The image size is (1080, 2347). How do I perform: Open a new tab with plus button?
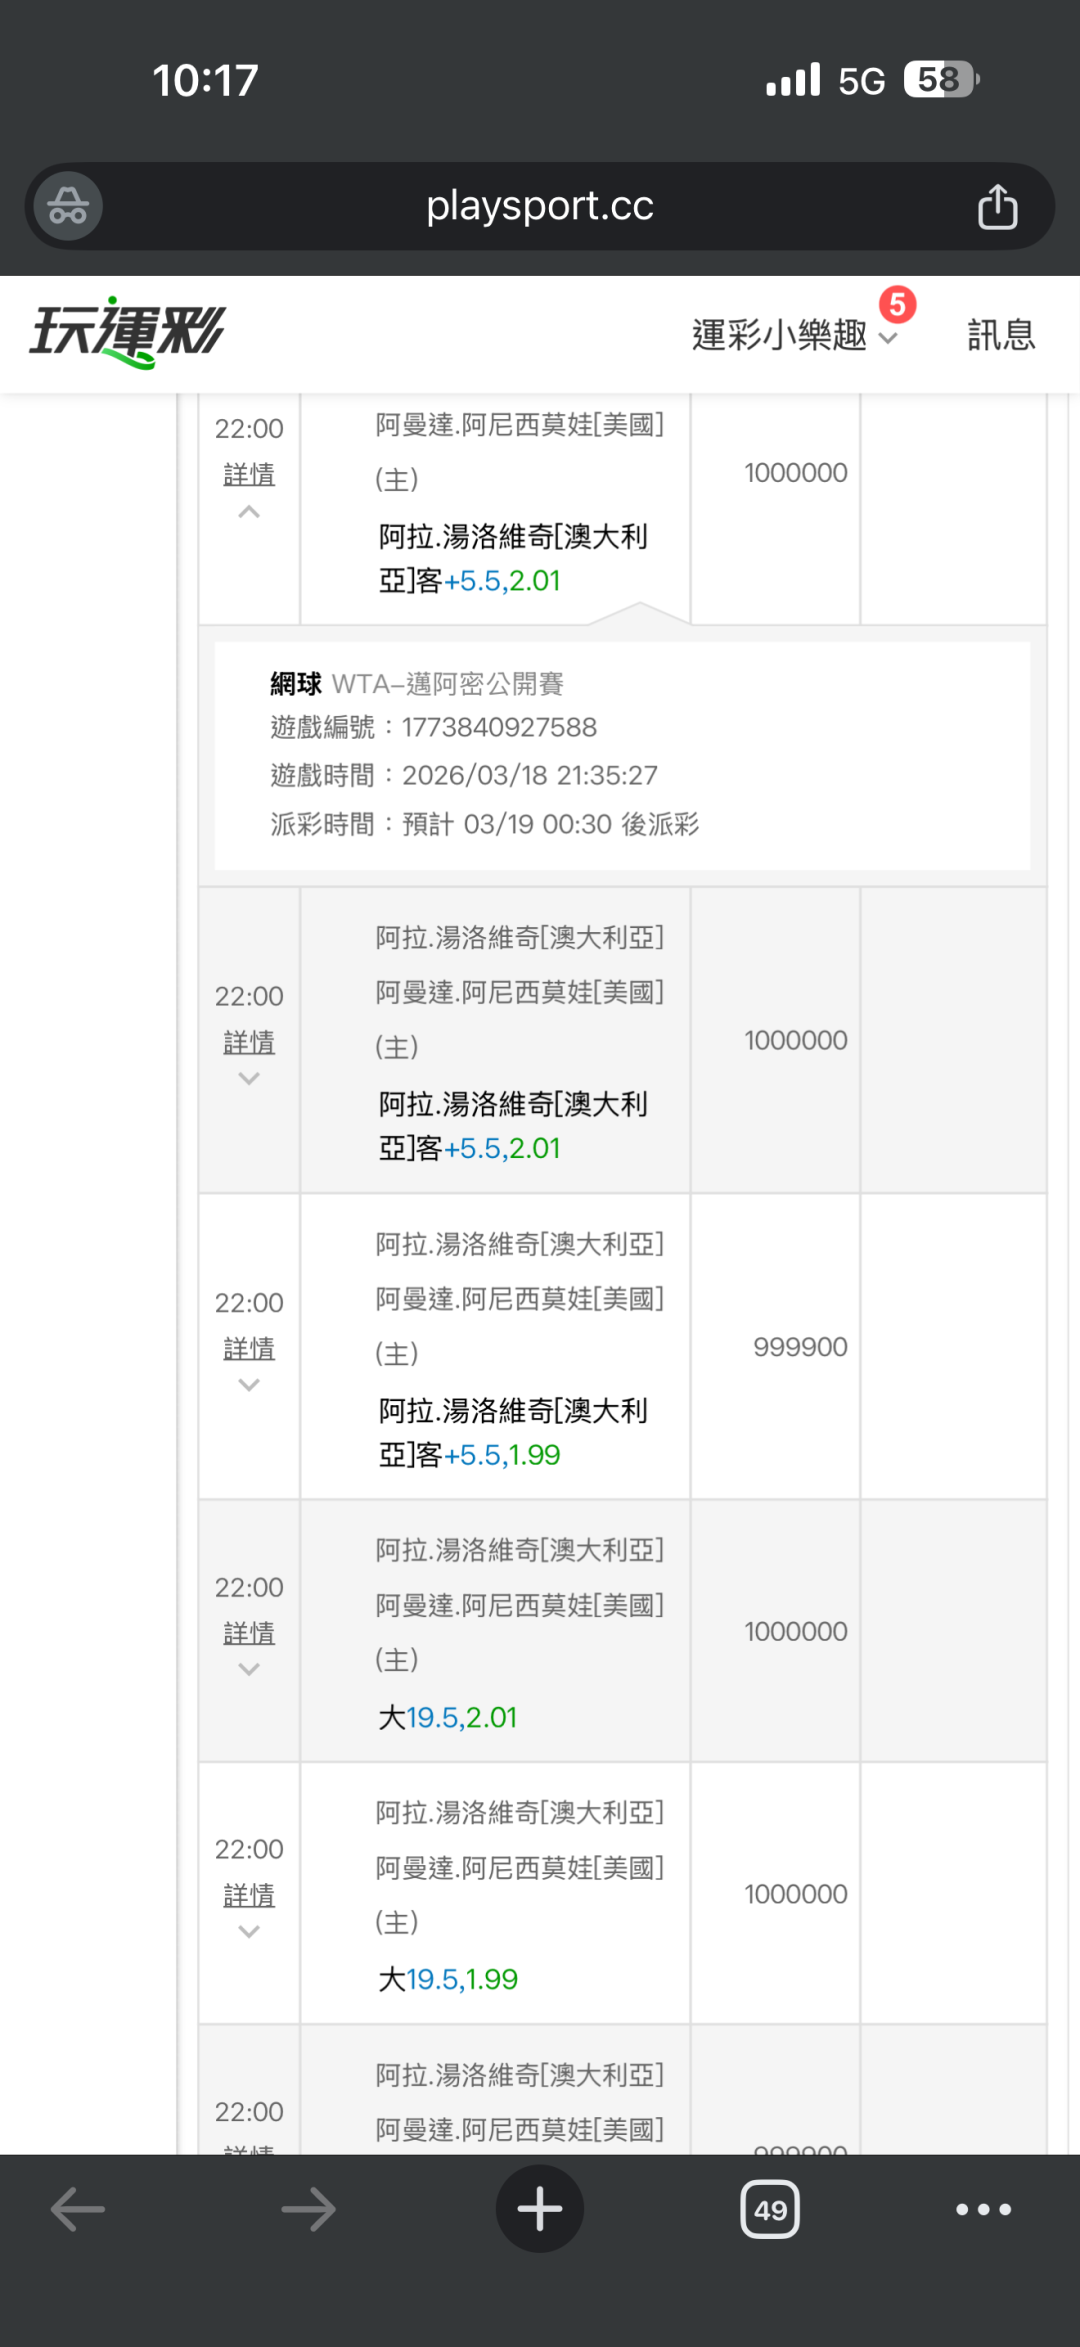point(540,2209)
